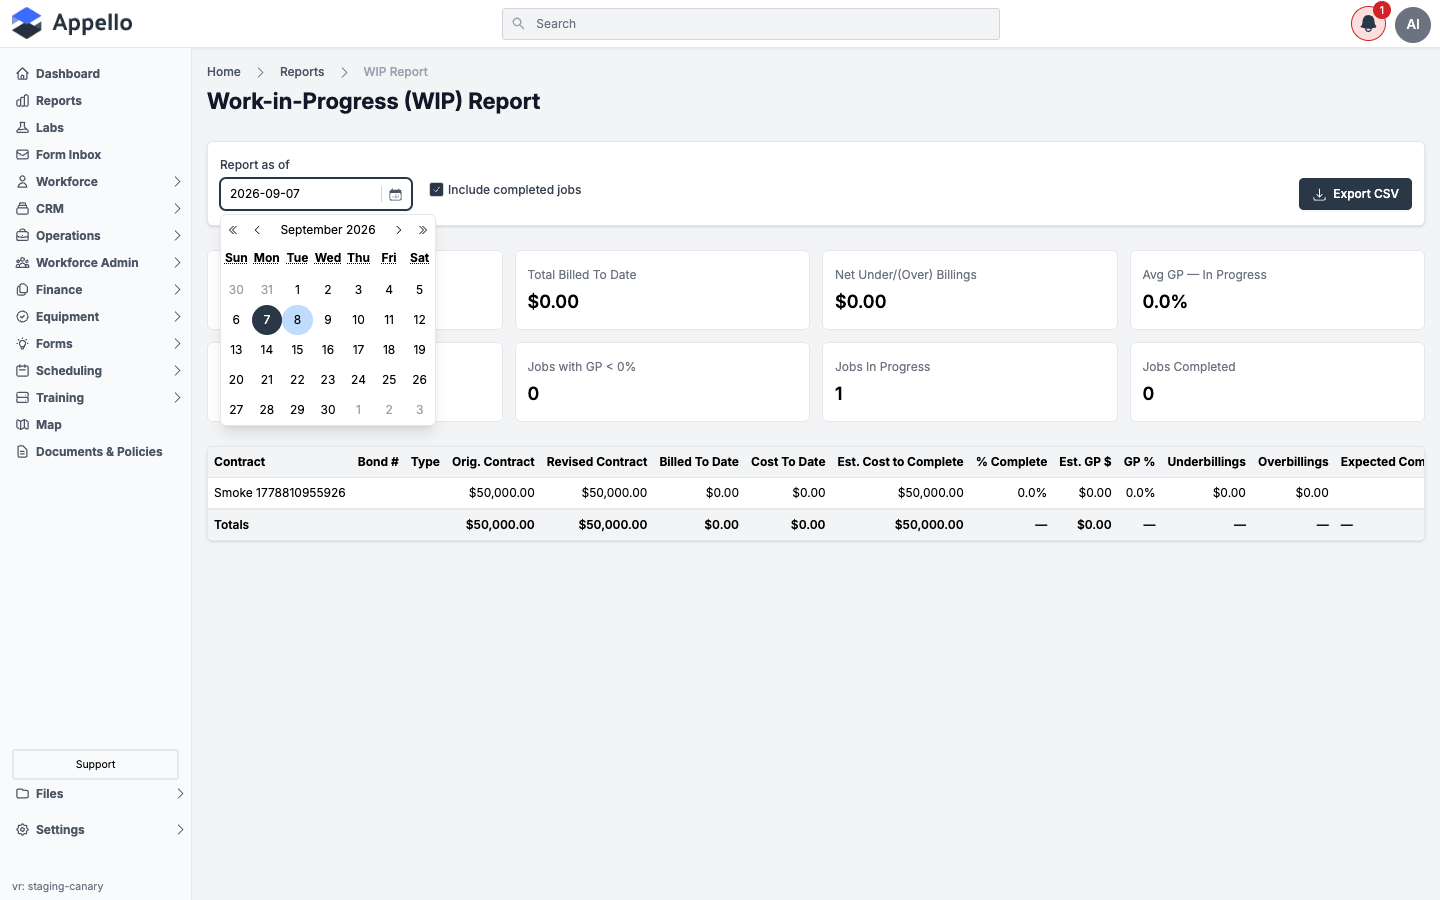The width and height of the screenshot is (1440, 900).
Task: Go to next month in calendar
Action: 398,230
